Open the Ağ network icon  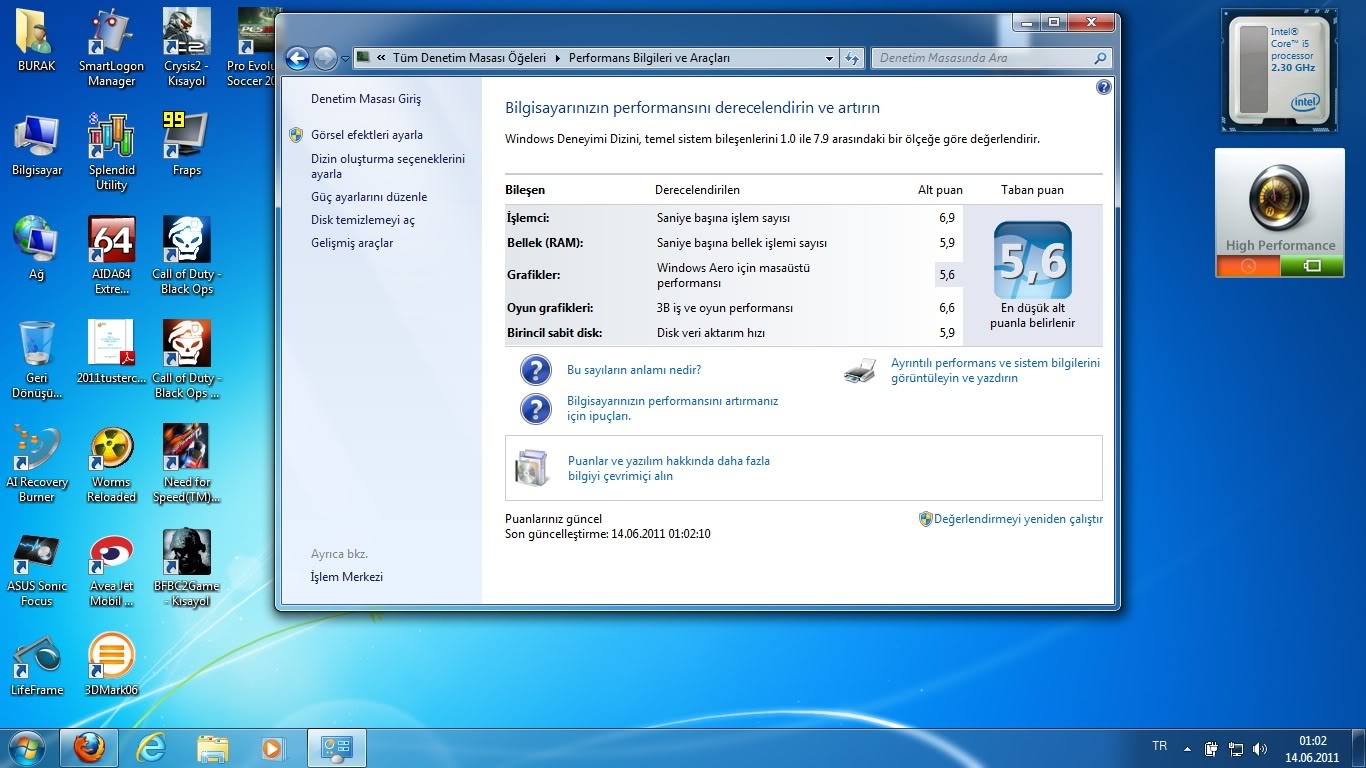click(37, 249)
